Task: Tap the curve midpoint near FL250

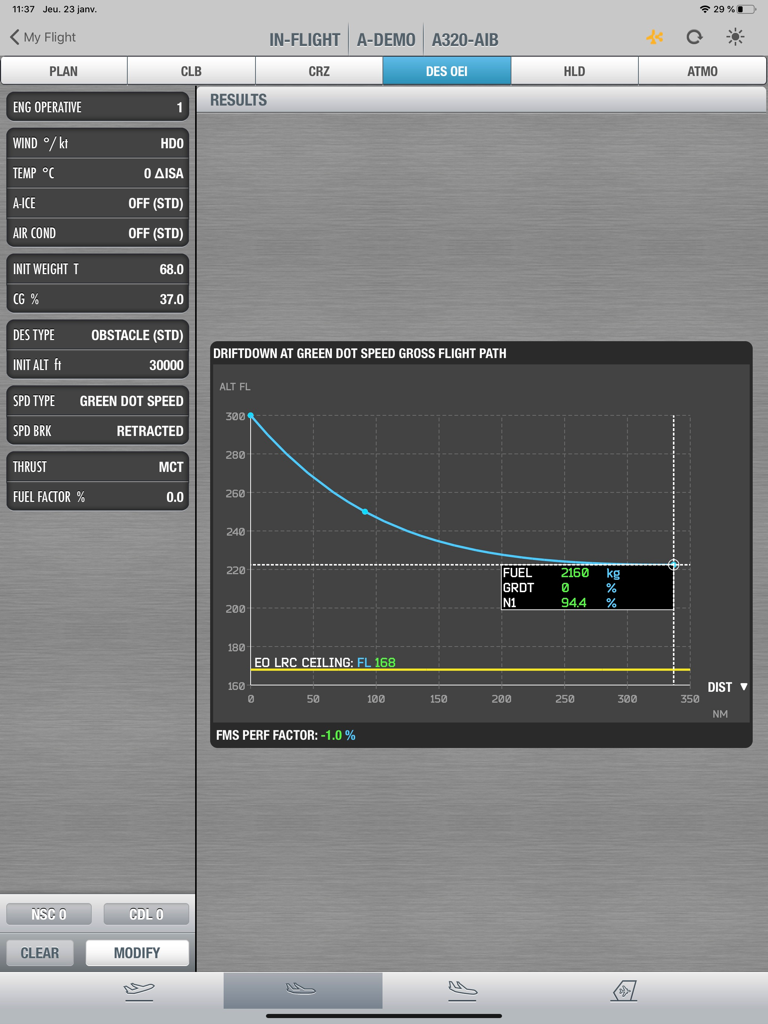Action: pyautogui.click(x=365, y=512)
